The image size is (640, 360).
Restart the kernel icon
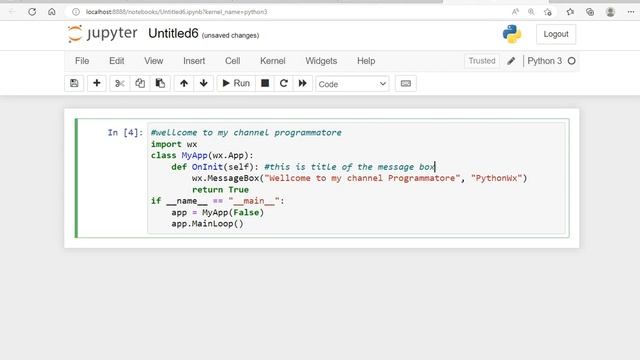[x=284, y=83]
